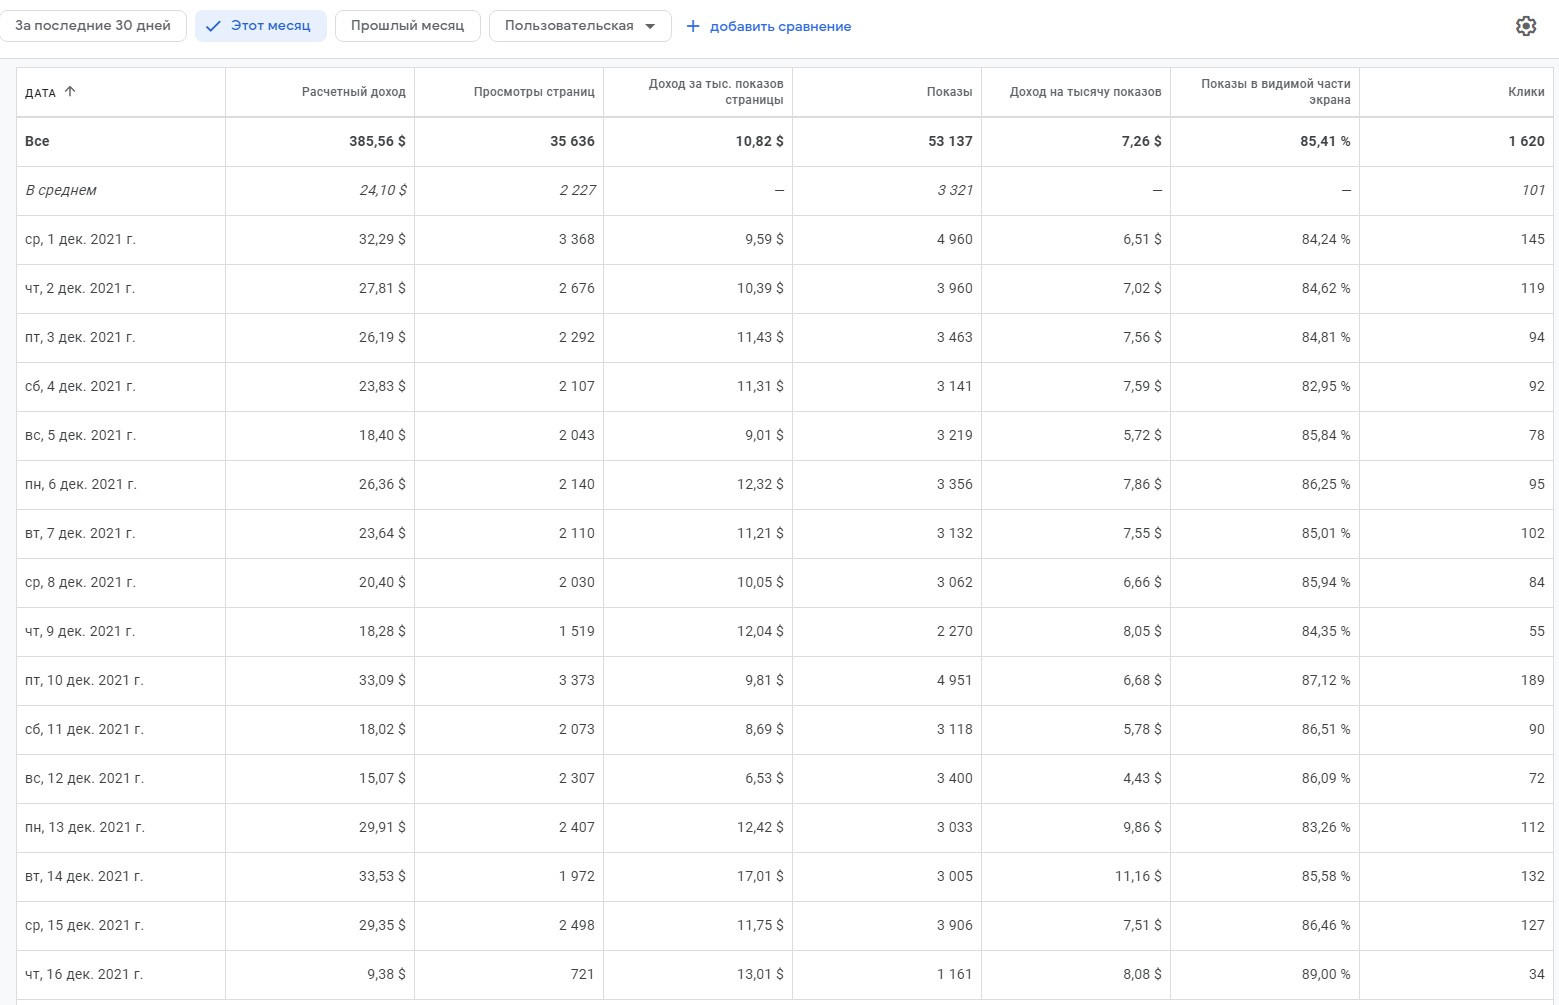This screenshot has width=1559, height=1005.
Task: Sort table by the Клики column
Action: tap(1526, 92)
